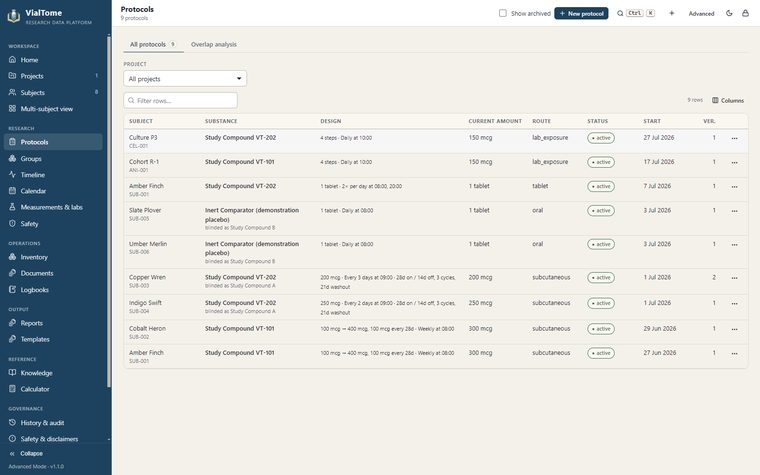Open Home in the sidebar
The height and width of the screenshot is (475, 760).
53,60
